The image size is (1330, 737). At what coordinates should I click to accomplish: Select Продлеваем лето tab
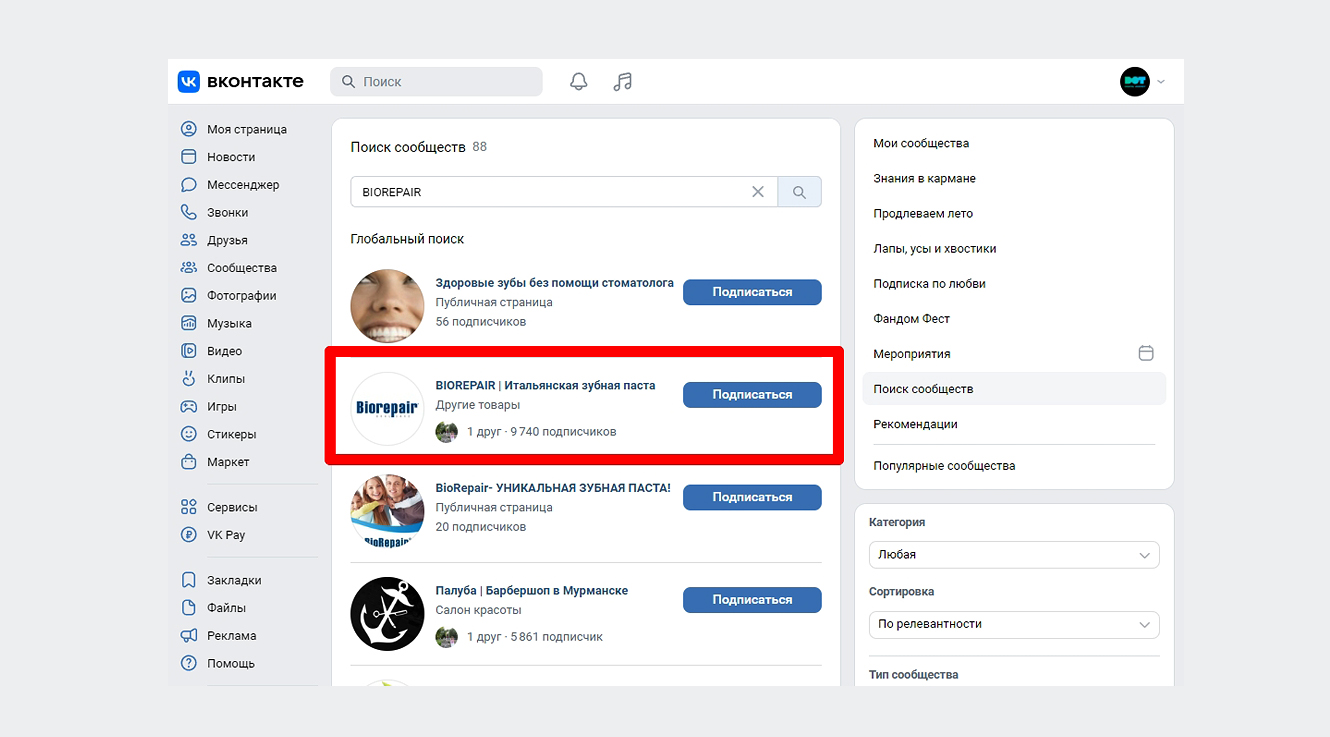tap(1014, 213)
